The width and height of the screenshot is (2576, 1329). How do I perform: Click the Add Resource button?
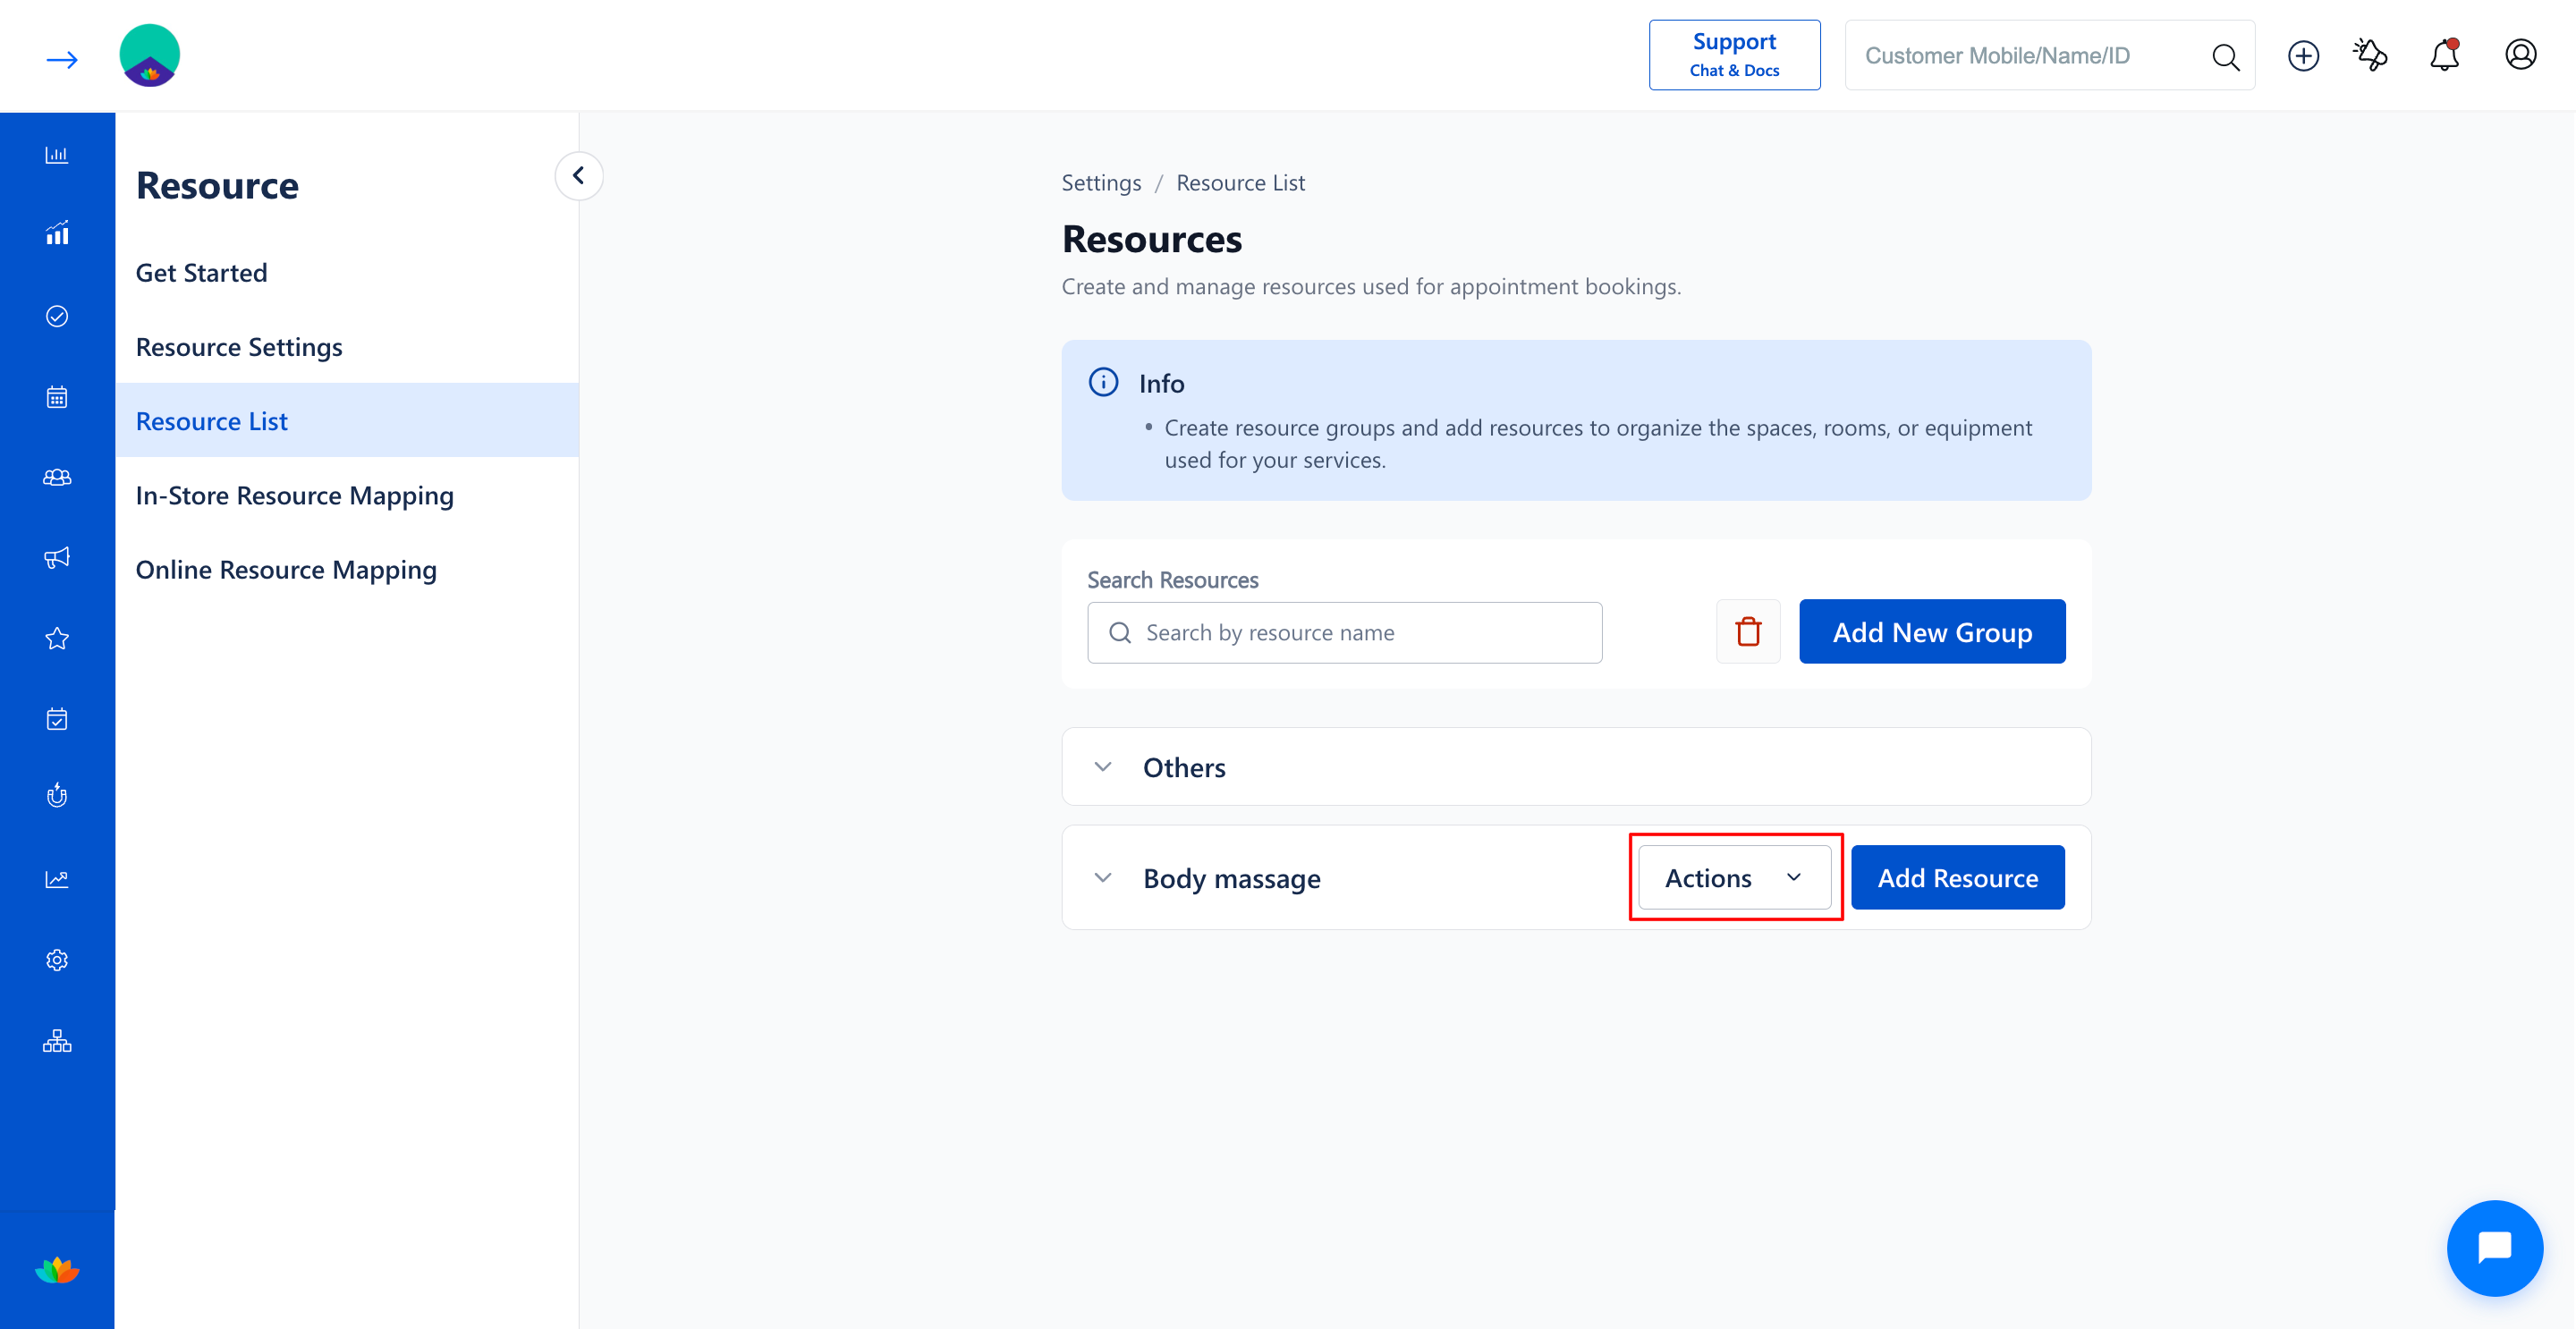(x=1957, y=877)
